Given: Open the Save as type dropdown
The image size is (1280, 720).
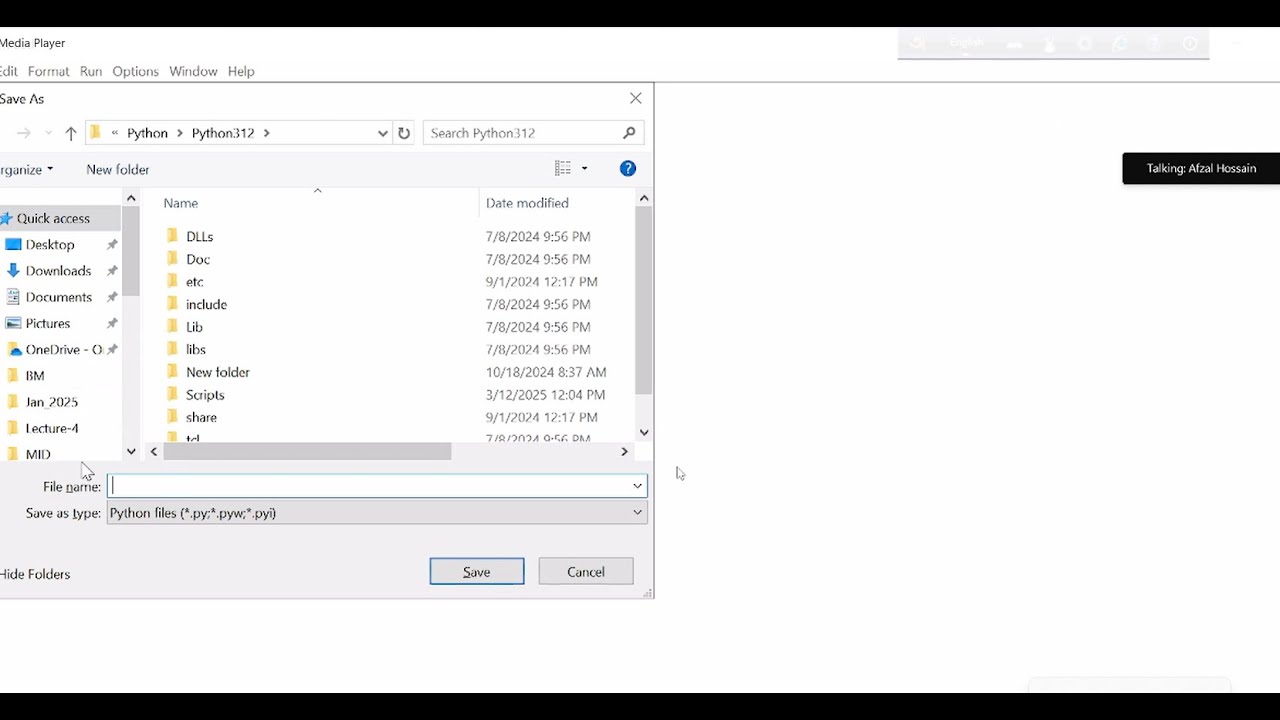Looking at the screenshot, I should coord(637,513).
